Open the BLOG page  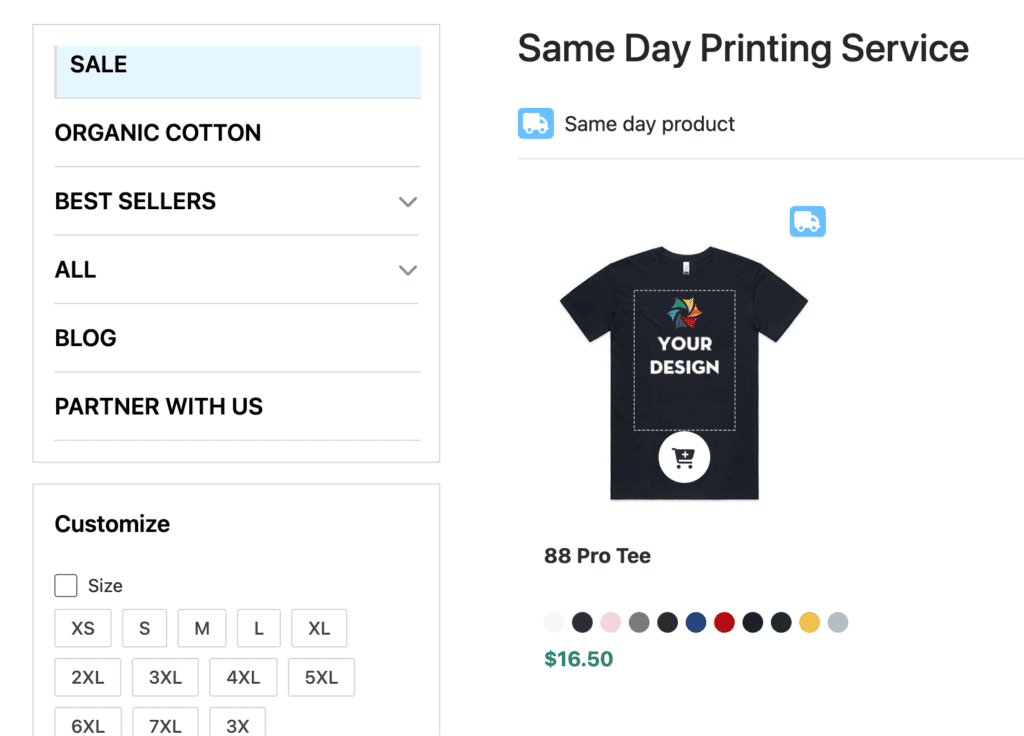click(85, 338)
